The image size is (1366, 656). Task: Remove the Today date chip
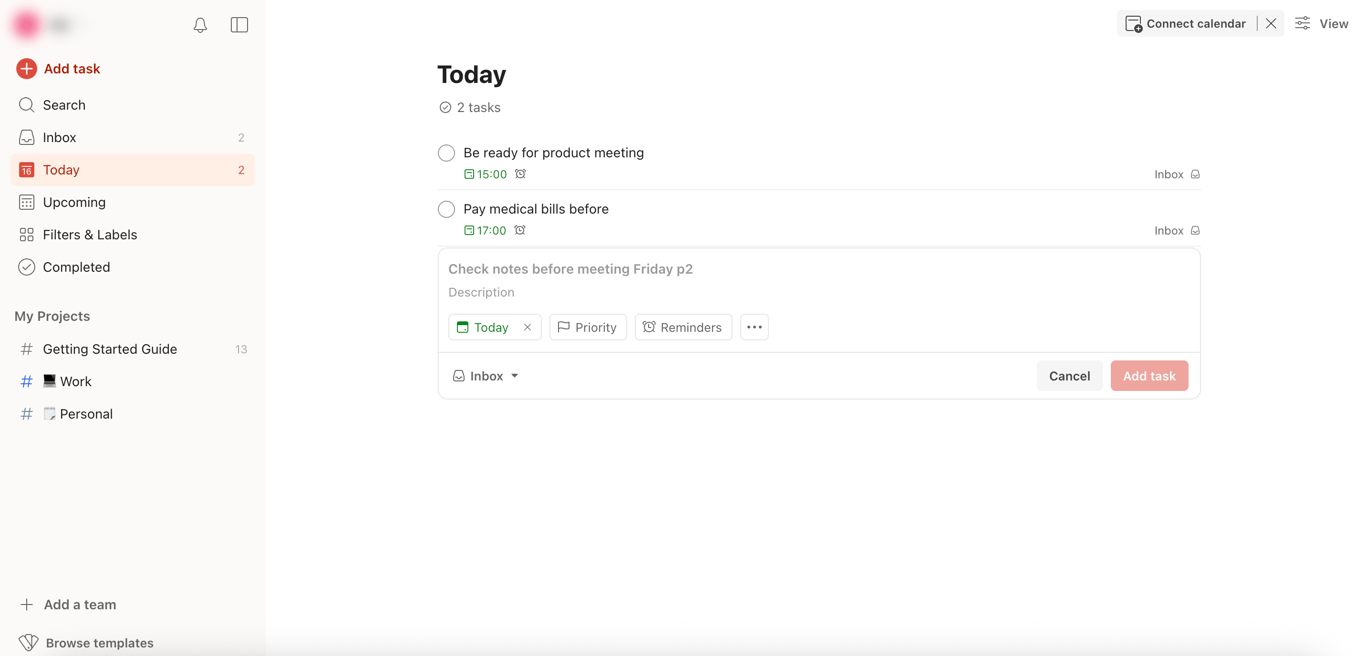pyautogui.click(x=527, y=327)
